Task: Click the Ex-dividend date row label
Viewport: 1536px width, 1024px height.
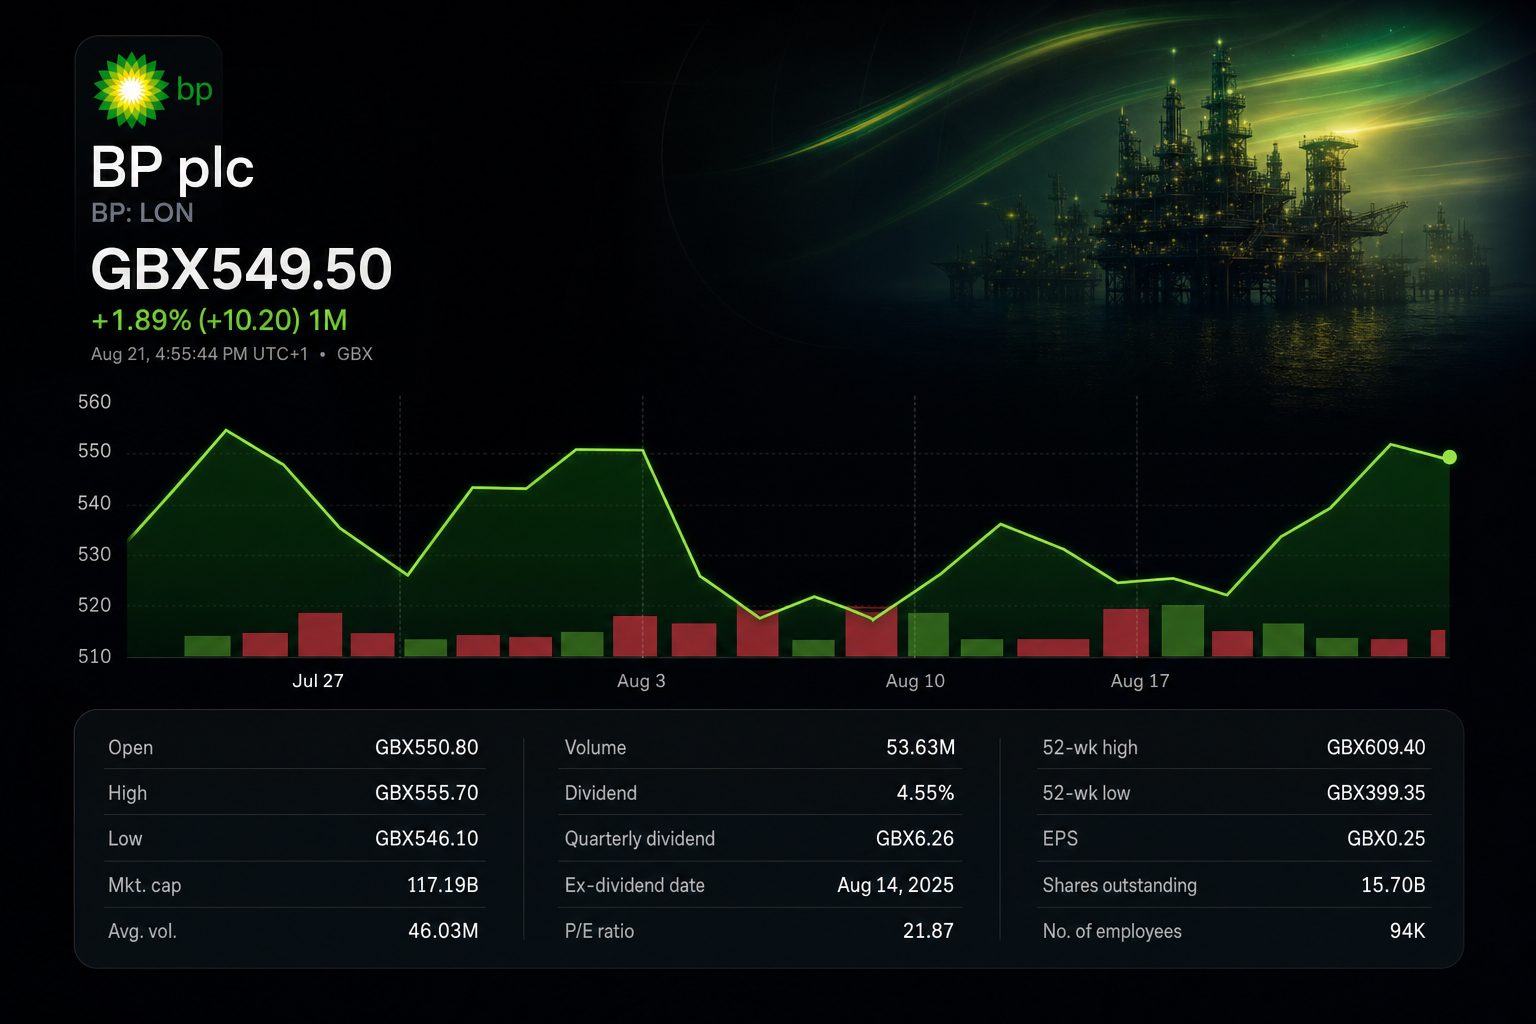Action: coord(634,885)
